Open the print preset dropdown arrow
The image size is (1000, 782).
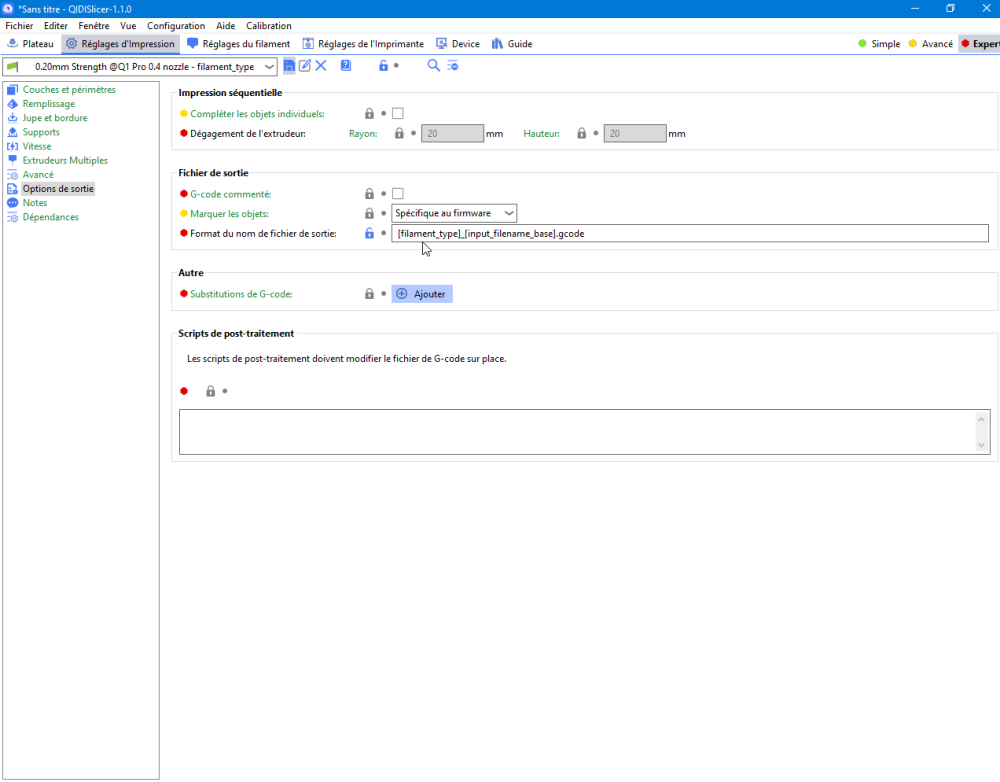[269, 66]
